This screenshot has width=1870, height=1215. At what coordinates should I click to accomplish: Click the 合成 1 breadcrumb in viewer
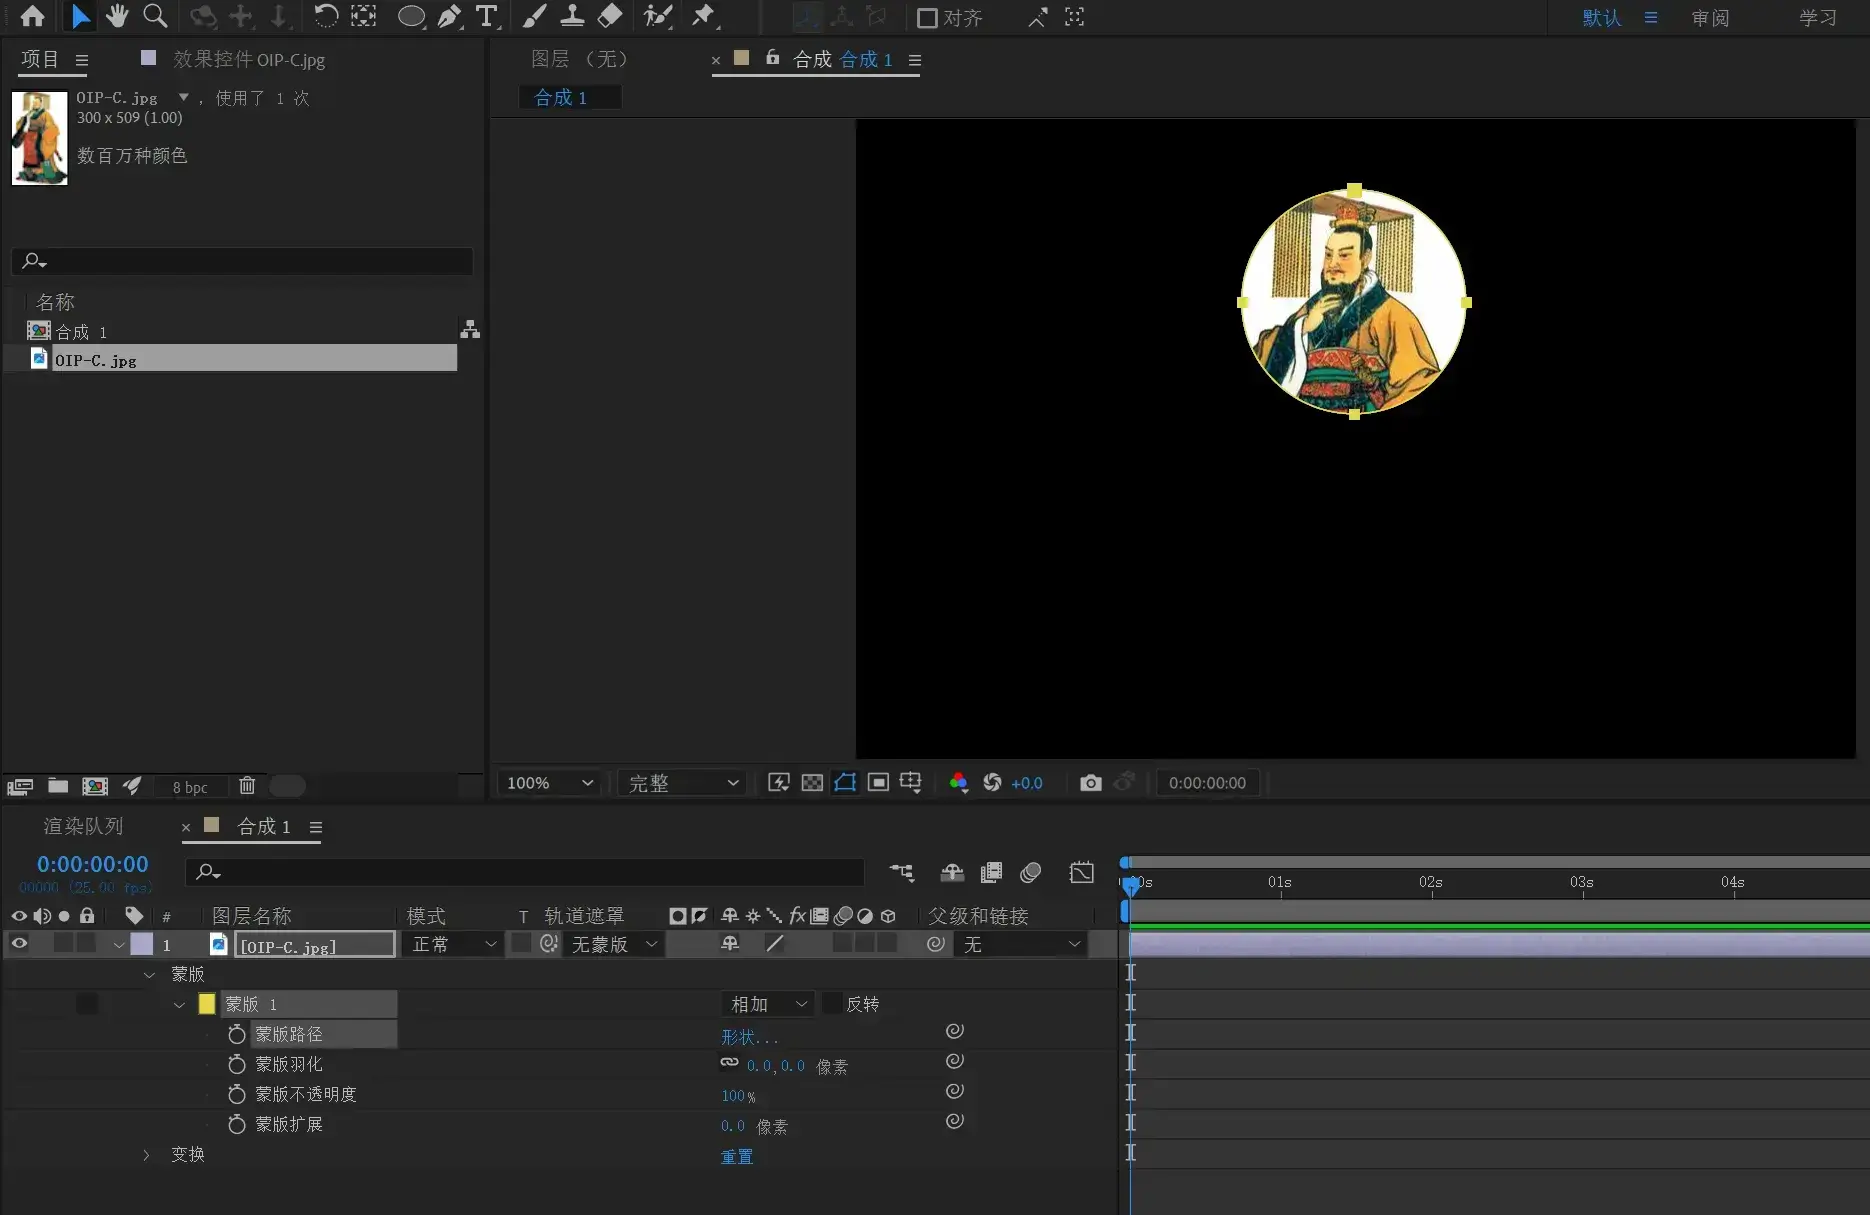(x=561, y=97)
